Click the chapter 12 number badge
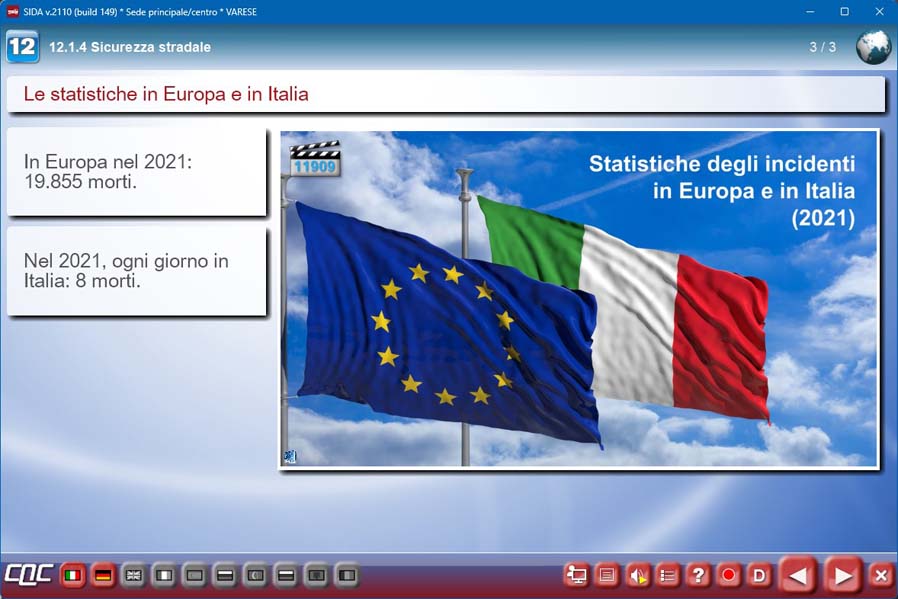This screenshot has height=599, width=898. pos(22,47)
